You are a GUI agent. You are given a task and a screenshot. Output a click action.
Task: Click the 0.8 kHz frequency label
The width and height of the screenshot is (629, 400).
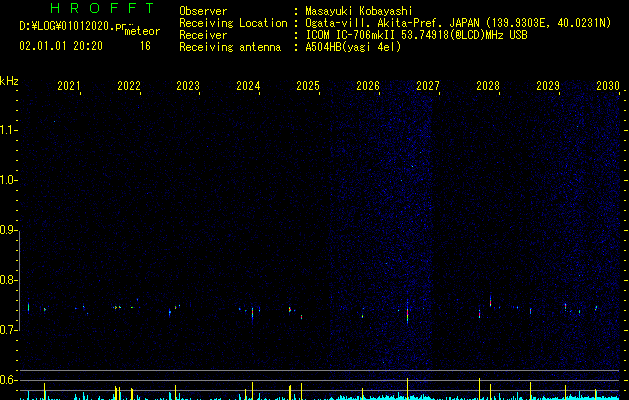(7, 280)
